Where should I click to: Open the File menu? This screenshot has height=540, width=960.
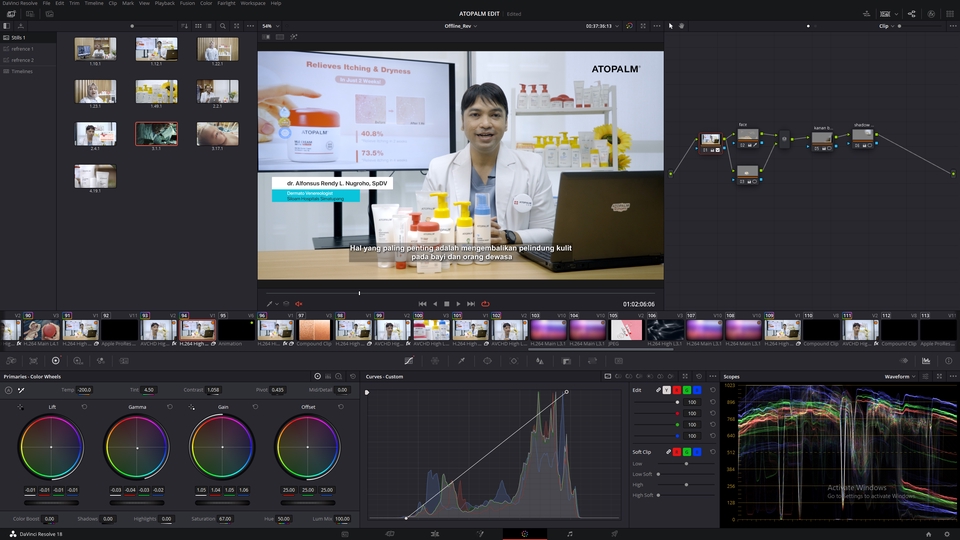click(x=47, y=3)
